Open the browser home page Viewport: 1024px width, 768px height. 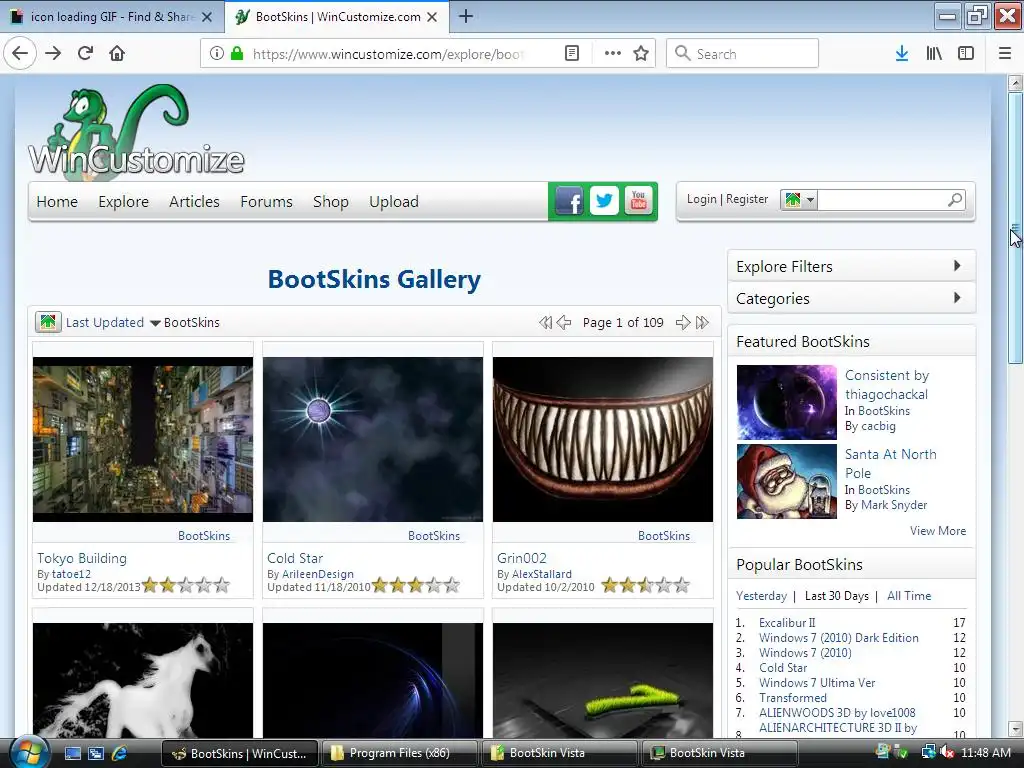point(117,53)
